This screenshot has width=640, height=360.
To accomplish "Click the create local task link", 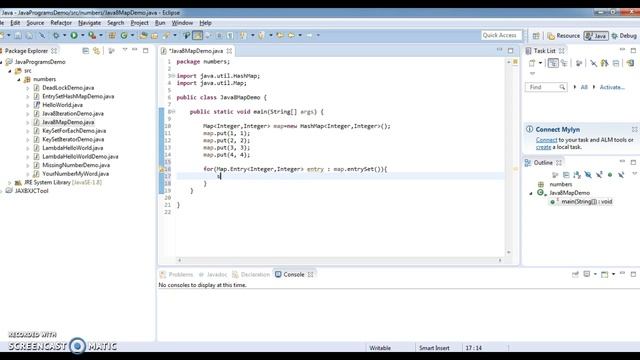I will (x=543, y=147).
